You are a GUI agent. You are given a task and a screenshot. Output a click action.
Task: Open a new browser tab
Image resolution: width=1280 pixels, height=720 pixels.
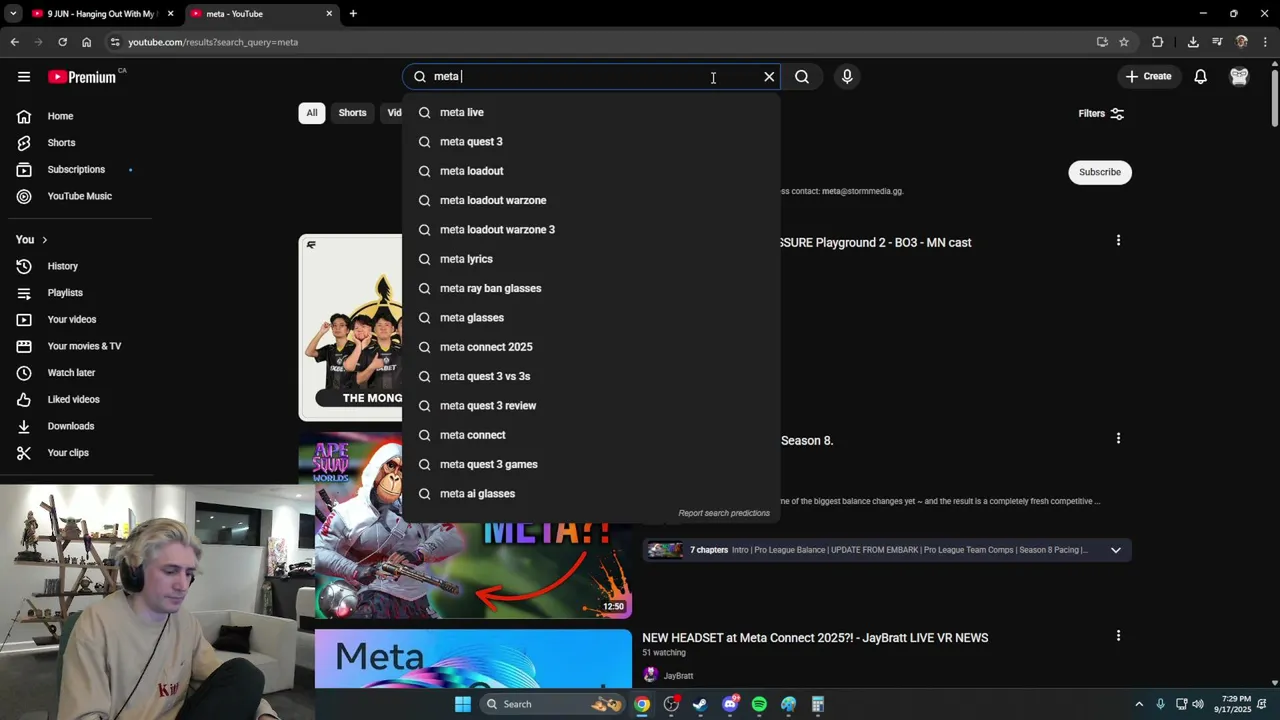[x=353, y=14]
